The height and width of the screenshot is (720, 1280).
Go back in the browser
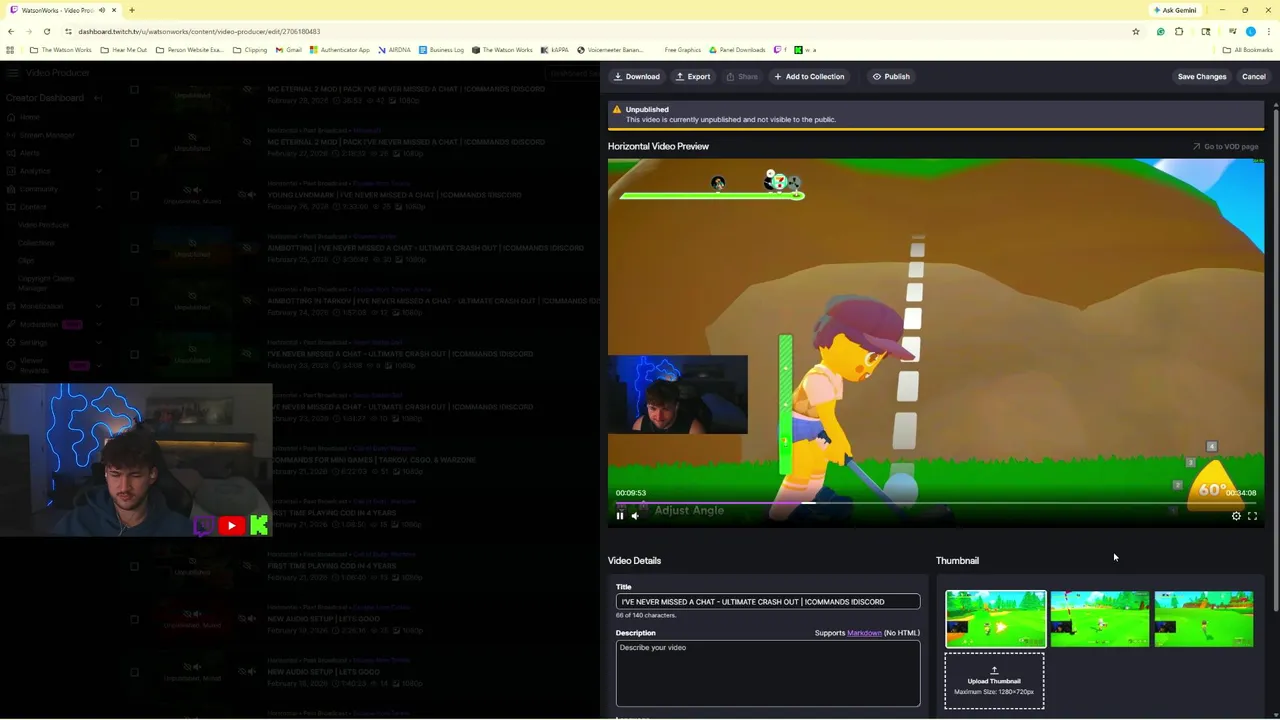tap(10, 31)
